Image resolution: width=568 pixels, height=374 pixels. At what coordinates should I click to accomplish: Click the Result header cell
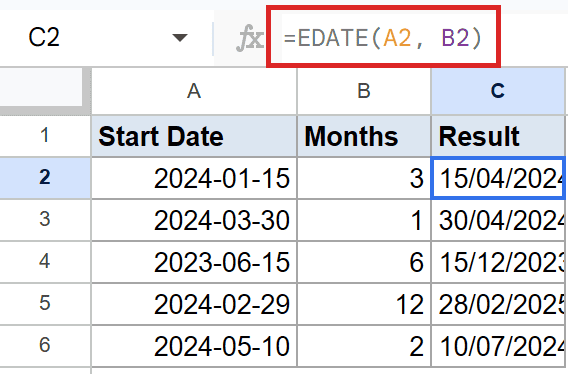498,136
